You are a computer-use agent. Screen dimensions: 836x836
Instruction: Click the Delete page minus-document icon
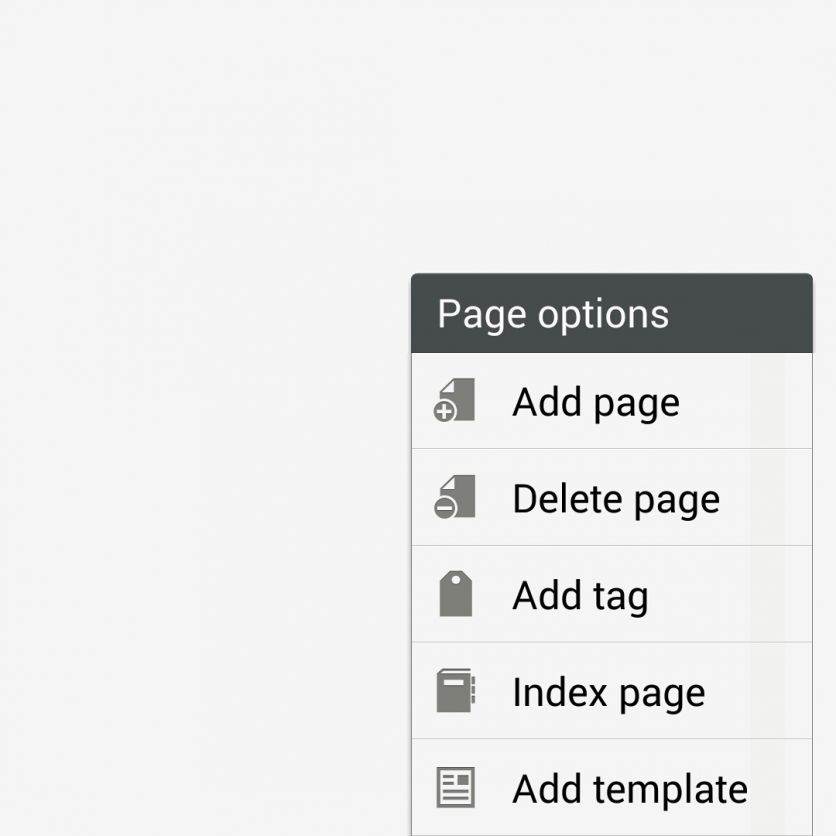455,498
